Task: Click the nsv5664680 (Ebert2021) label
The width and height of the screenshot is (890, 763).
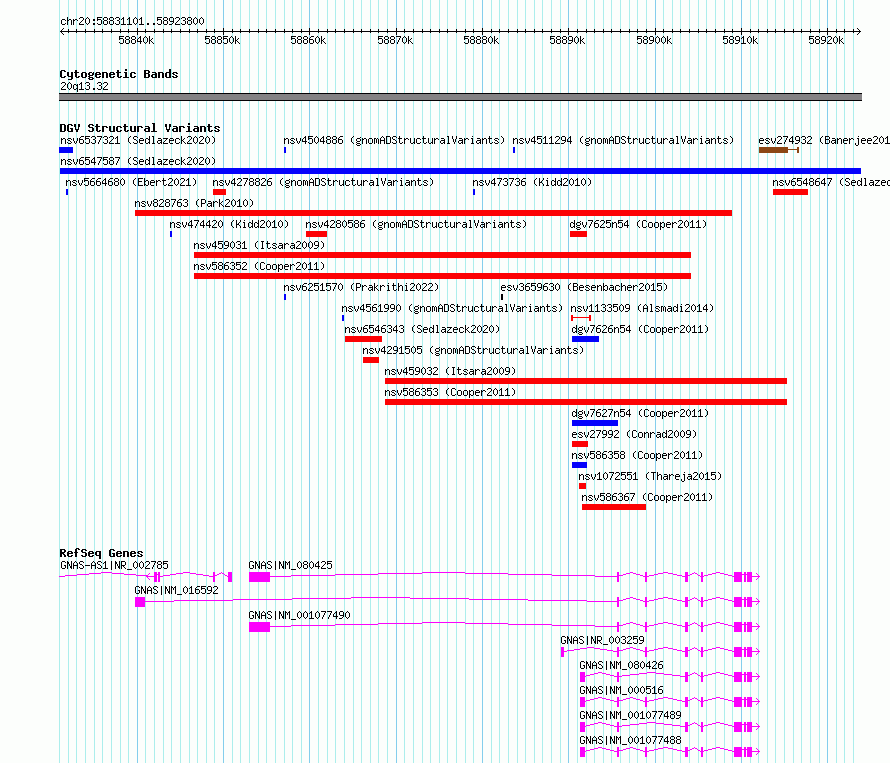Action: click(x=131, y=182)
